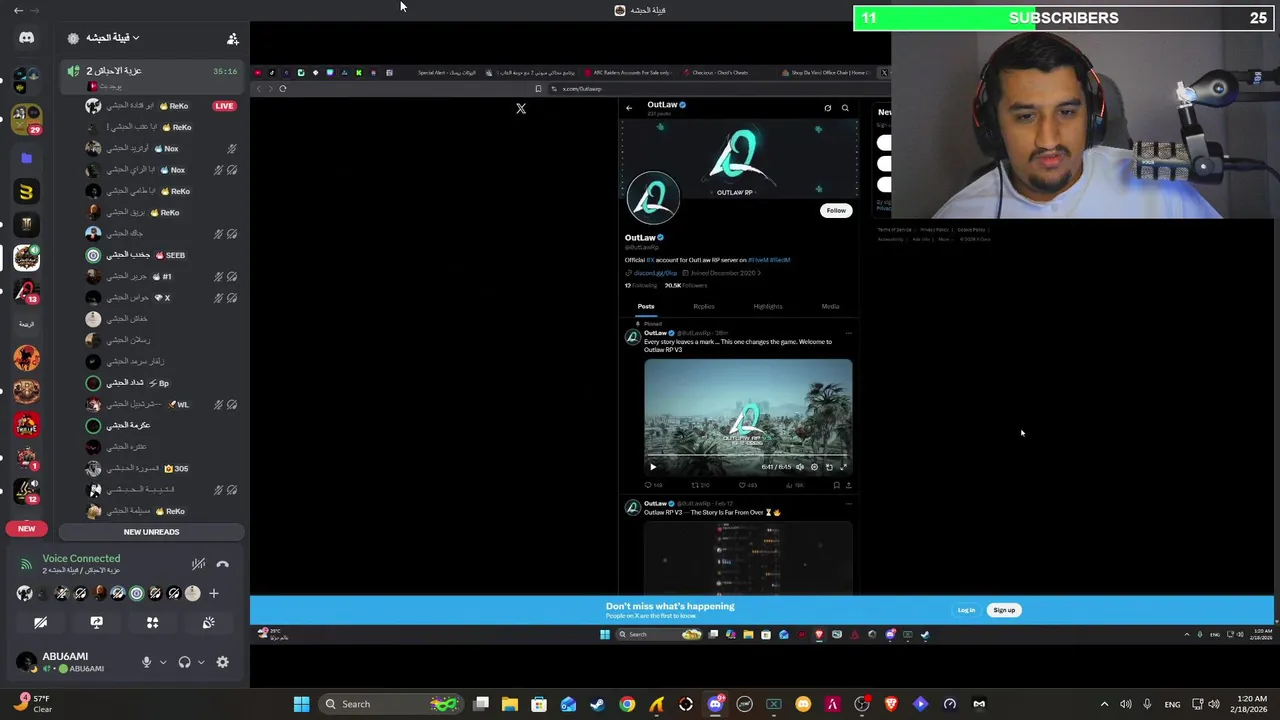Click the NEW UNREADS banner

pyautogui.click(x=151, y=532)
